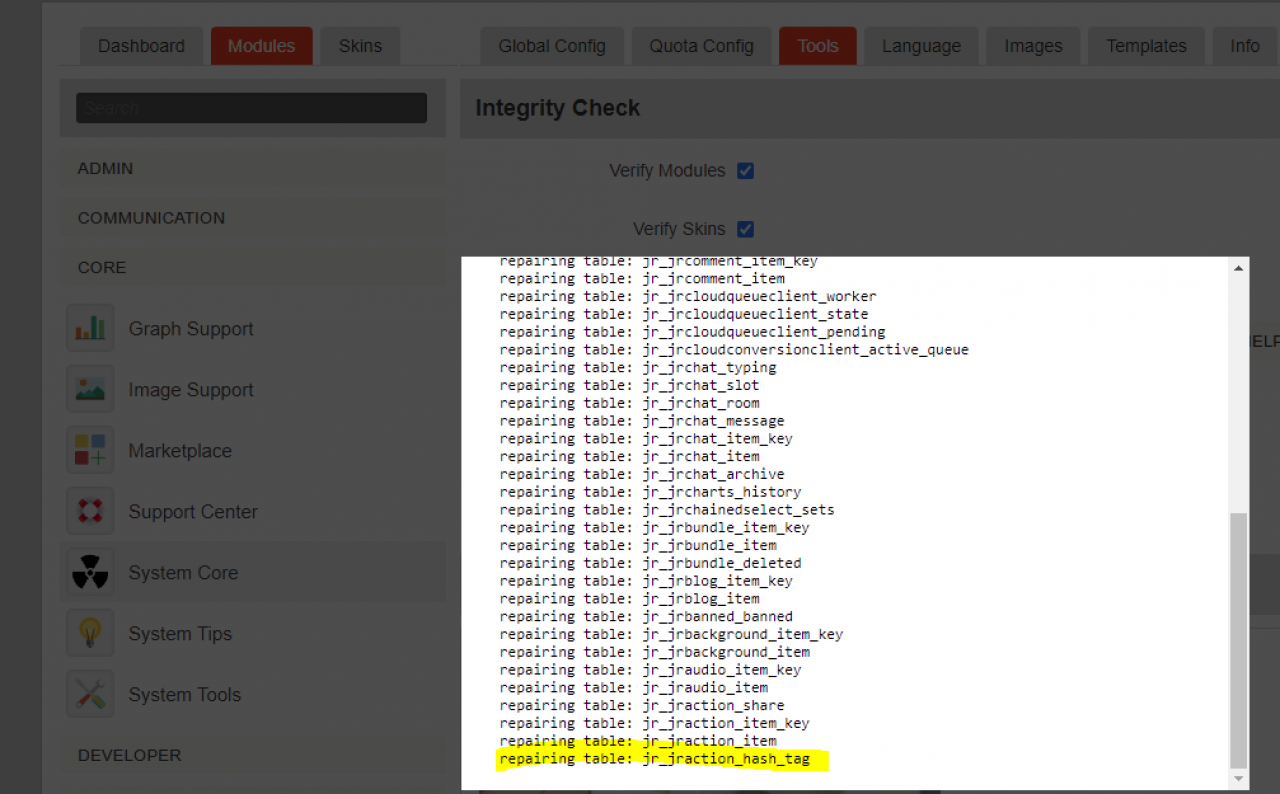
Task: Open the Support Center module link
Action: coord(193,512)
